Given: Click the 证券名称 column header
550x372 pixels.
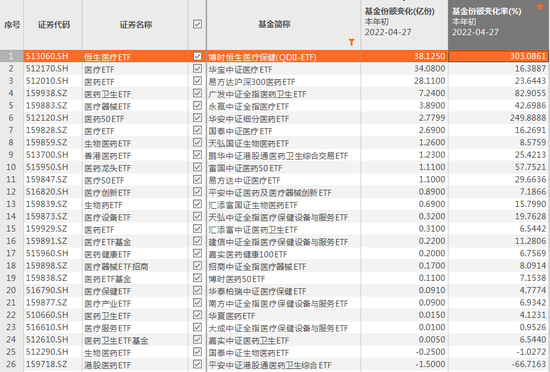Looking at the screenshot, I should coord(135,25).
